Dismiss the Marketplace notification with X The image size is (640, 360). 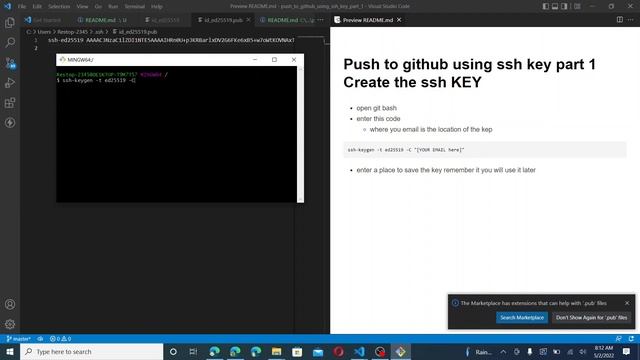[x=627, y=303]
